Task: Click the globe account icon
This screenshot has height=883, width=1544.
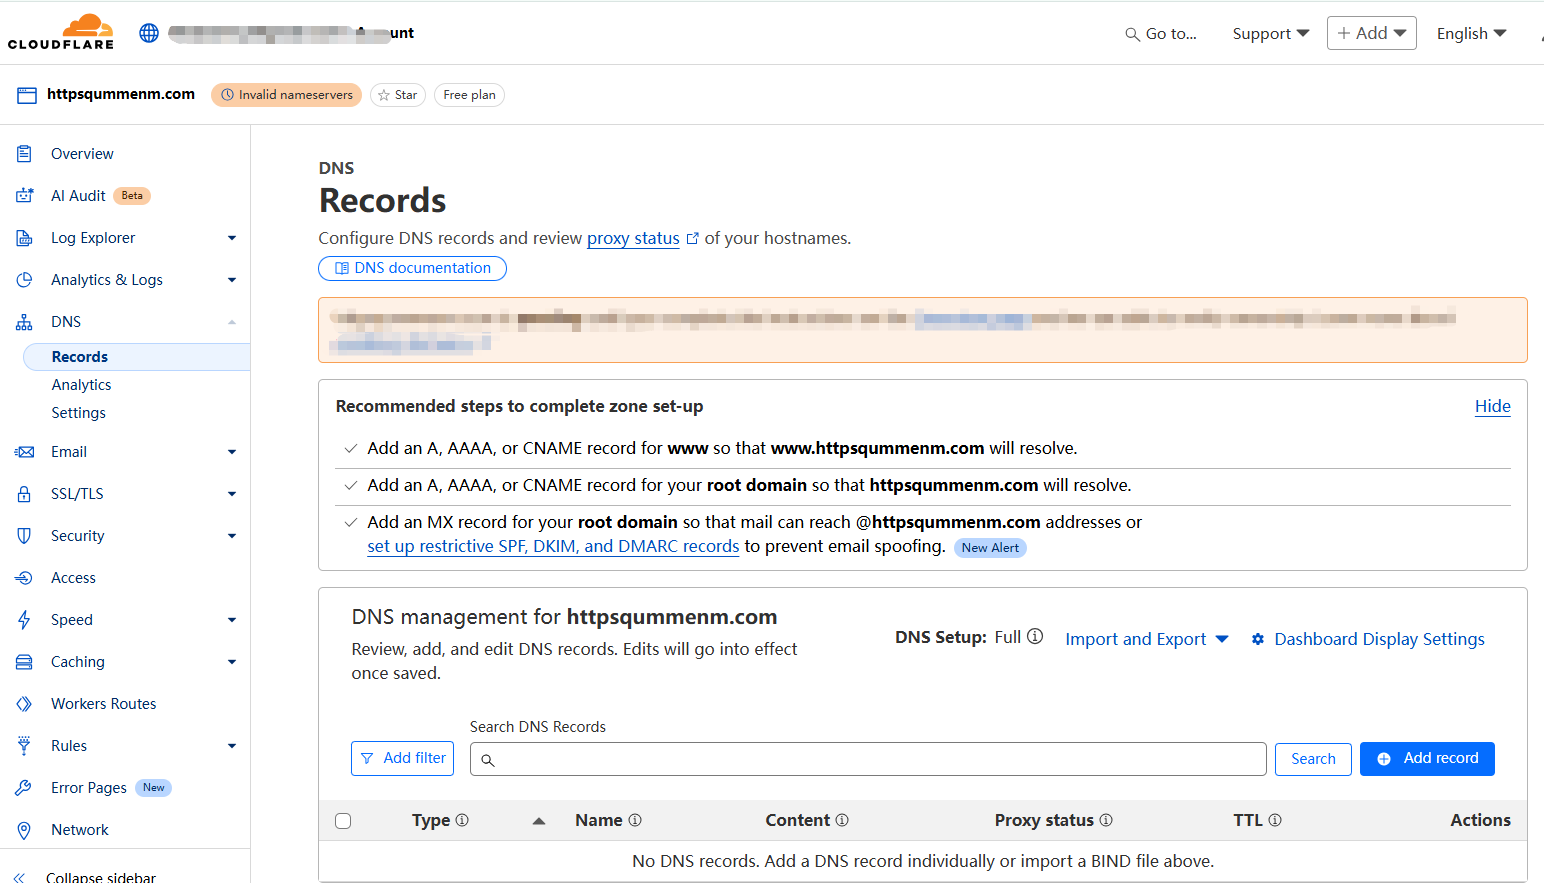Action: (149, 33)
